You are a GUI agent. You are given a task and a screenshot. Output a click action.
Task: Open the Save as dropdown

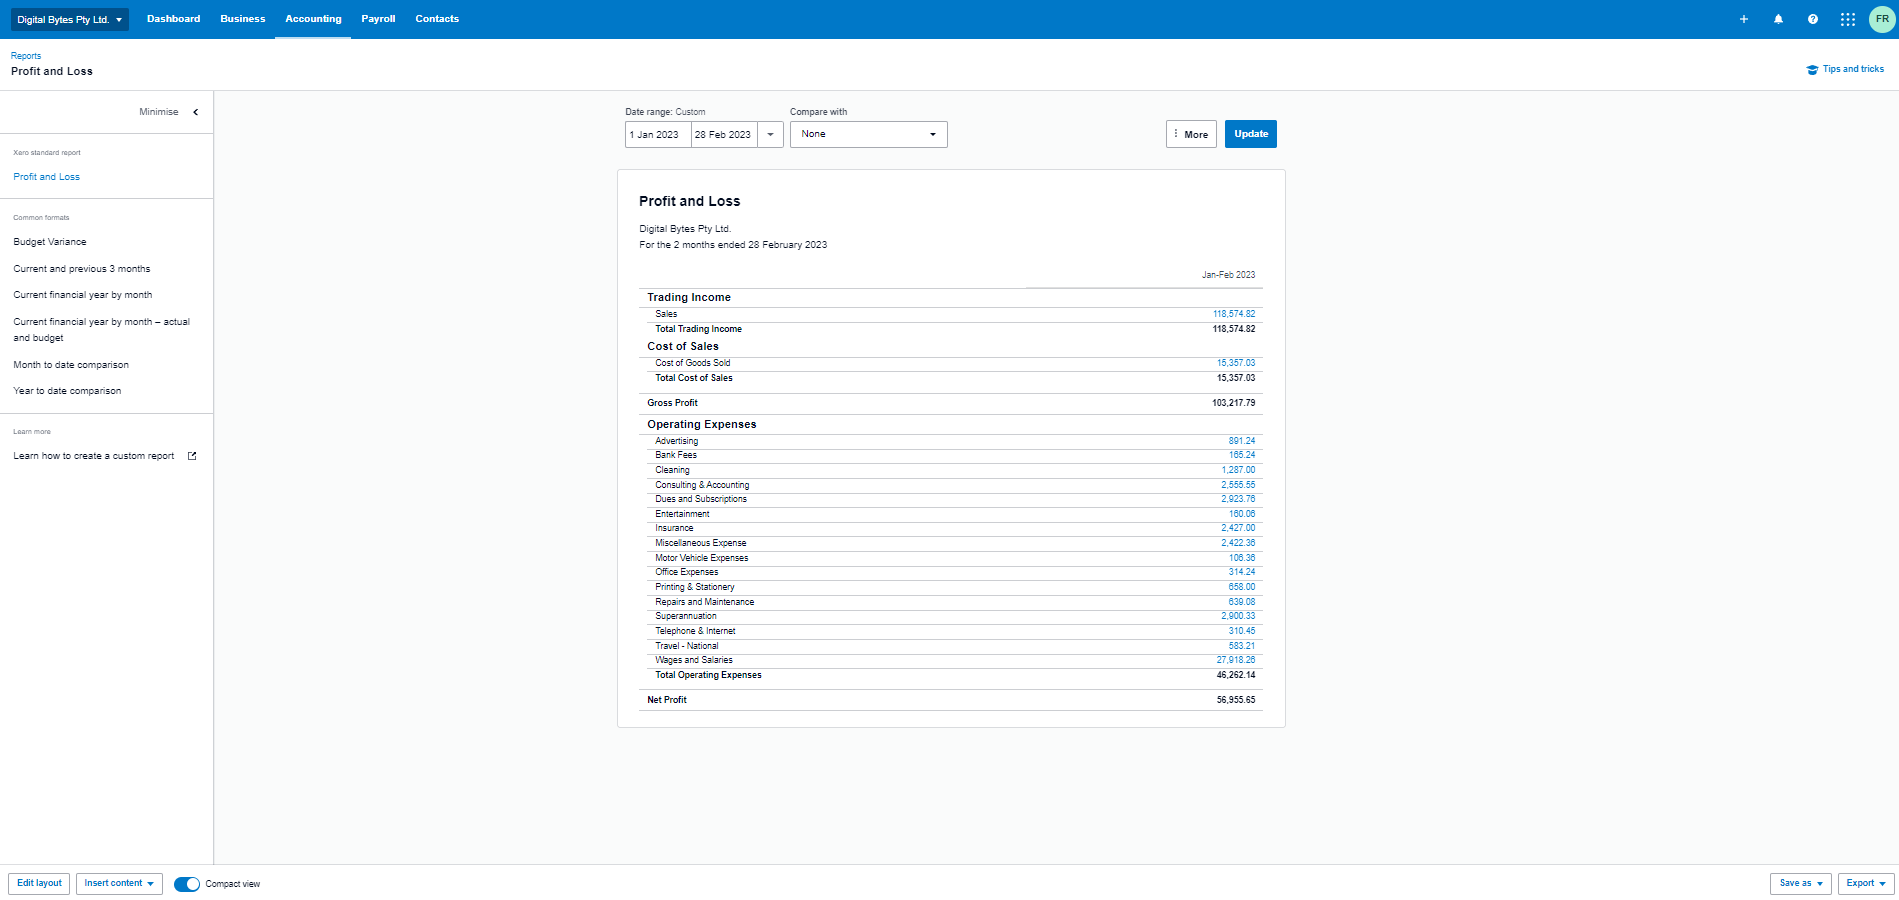click(x=1801, y=884)
